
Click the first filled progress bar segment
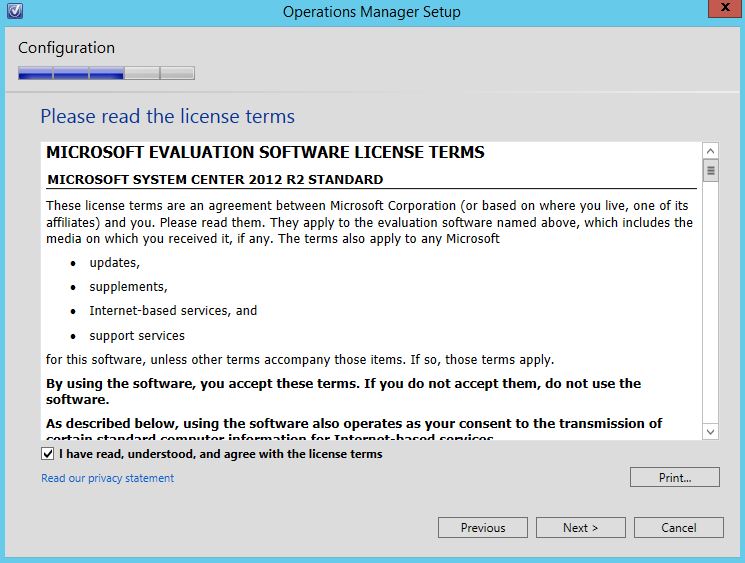click(35, 73)
